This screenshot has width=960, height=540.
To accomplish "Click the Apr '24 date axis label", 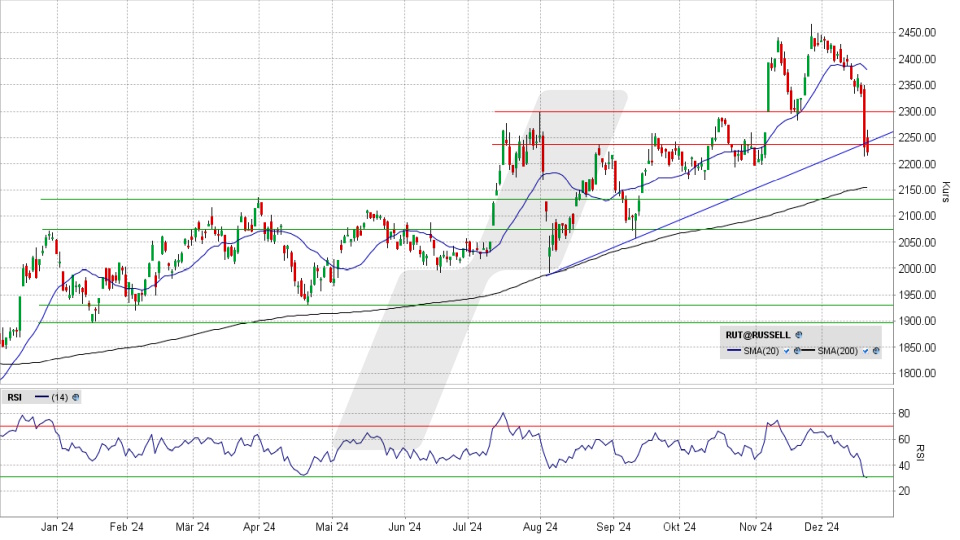I will (x=259, y=527).
